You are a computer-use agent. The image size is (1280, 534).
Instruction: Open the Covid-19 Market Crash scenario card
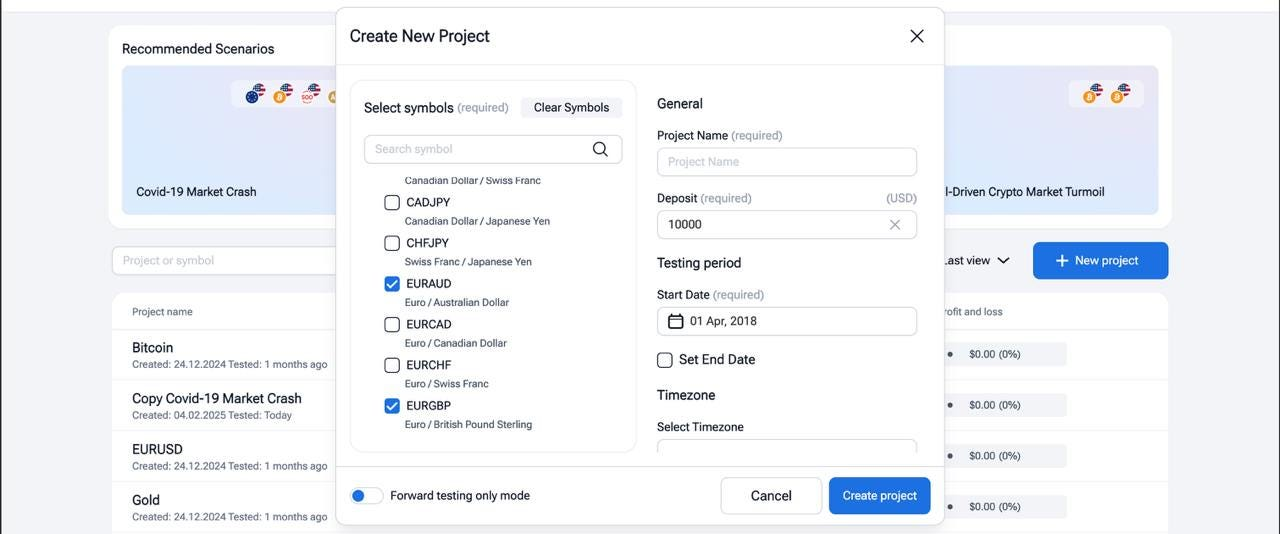(229, 140)
